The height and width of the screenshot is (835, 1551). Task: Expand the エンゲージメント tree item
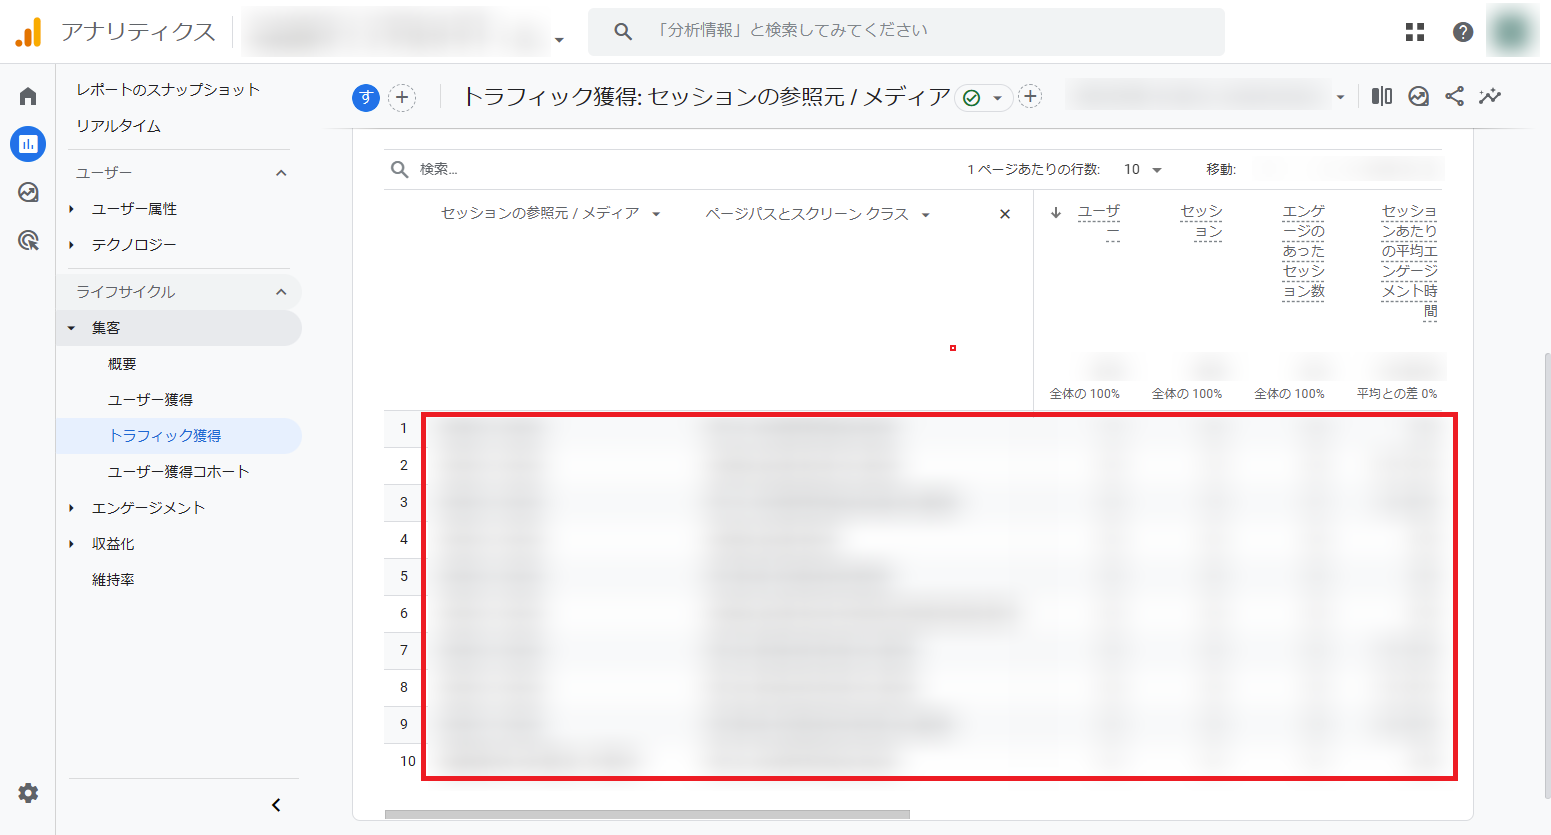(x=72, y=508)
